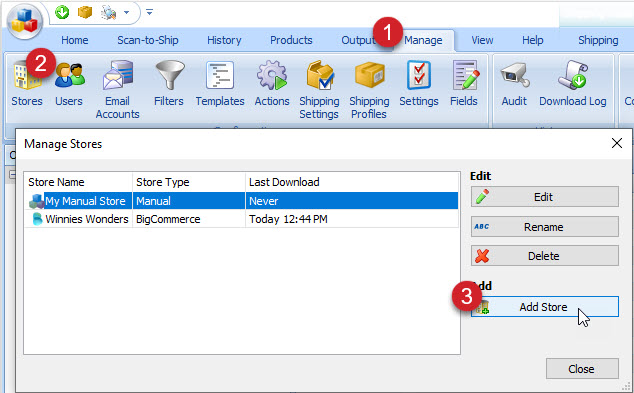Viewport: 634px width, 393px height.
Task: Switch to the View tab
Action: (x=482, y=40)
